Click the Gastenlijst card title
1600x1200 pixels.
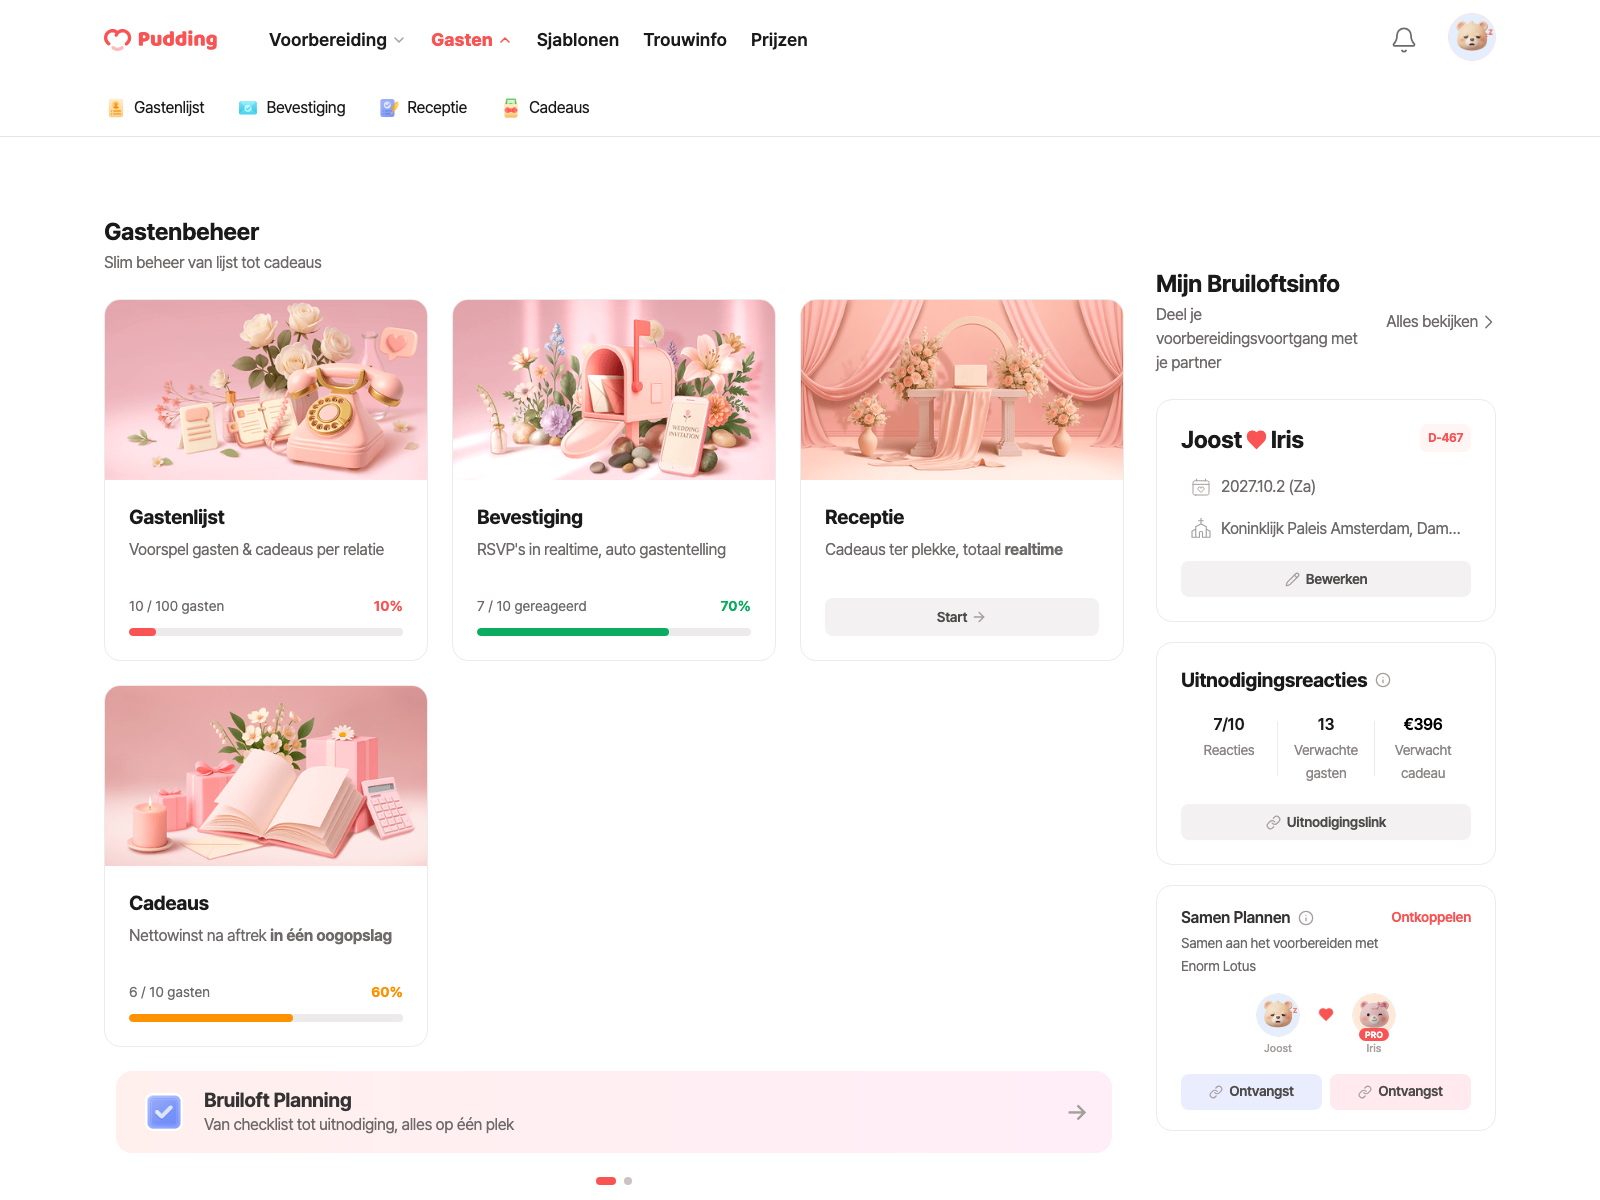(177, 517)
